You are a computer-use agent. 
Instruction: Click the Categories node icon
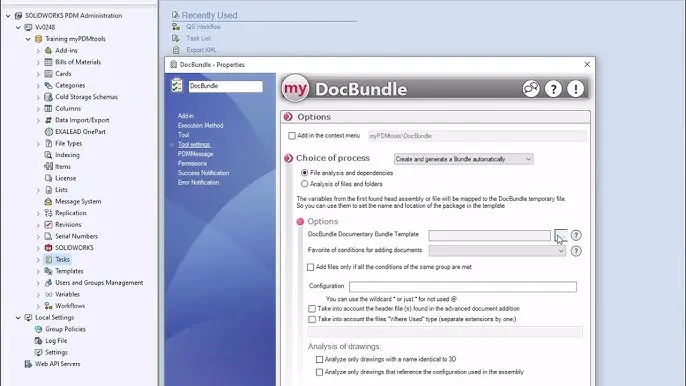[49, 85]
